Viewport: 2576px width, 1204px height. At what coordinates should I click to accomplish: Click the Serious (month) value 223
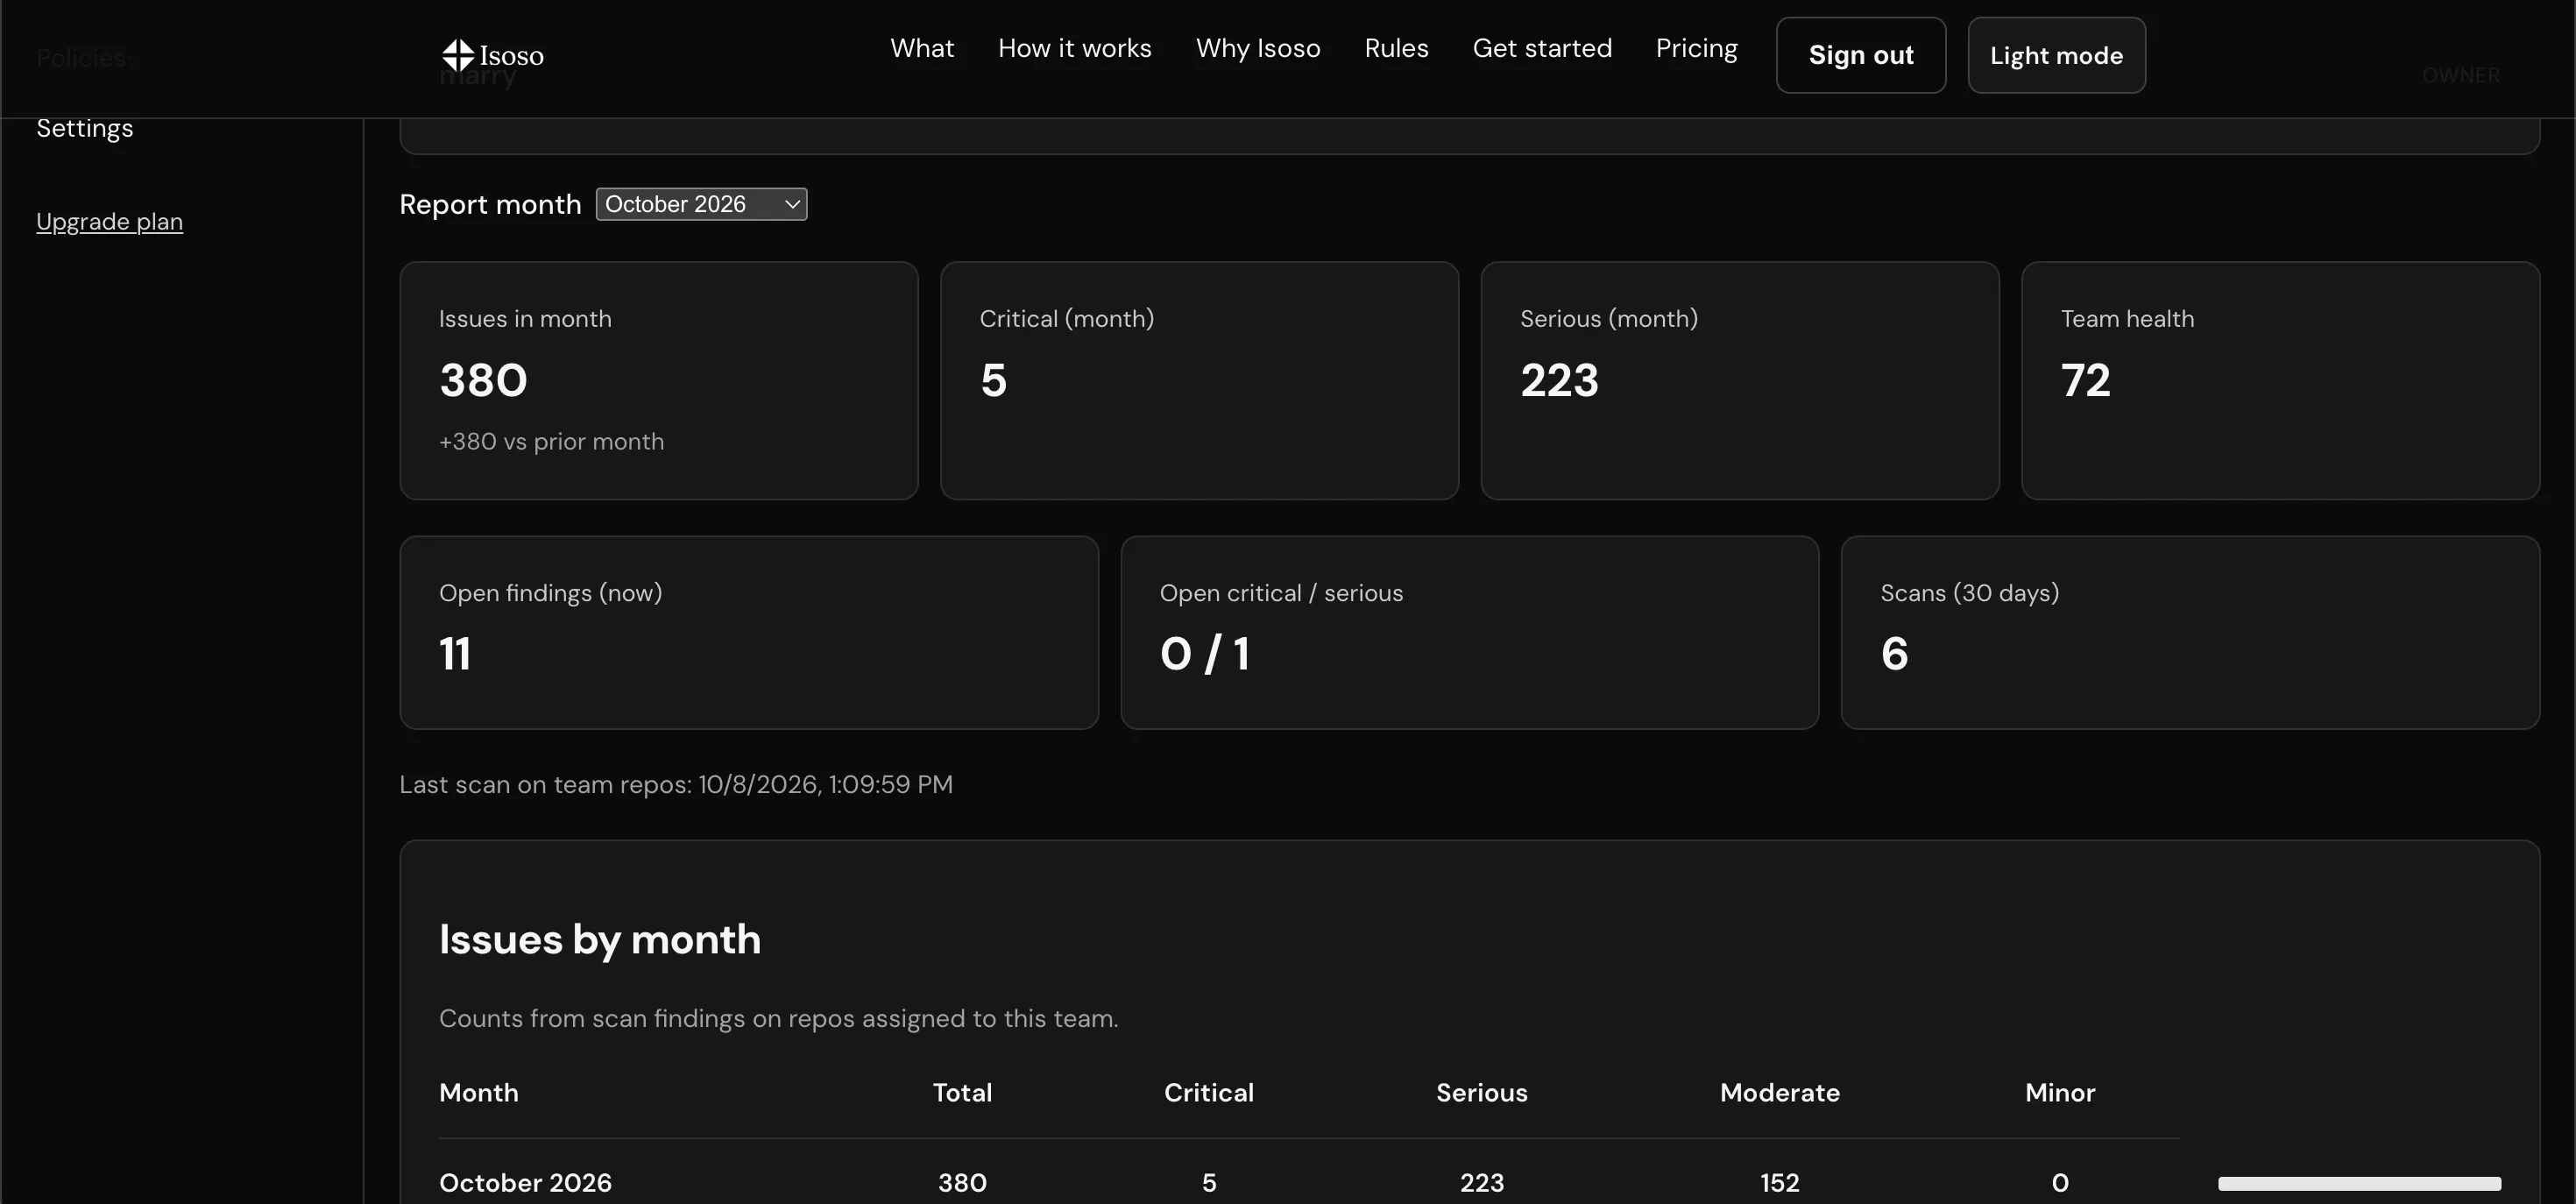point(1559,380)
